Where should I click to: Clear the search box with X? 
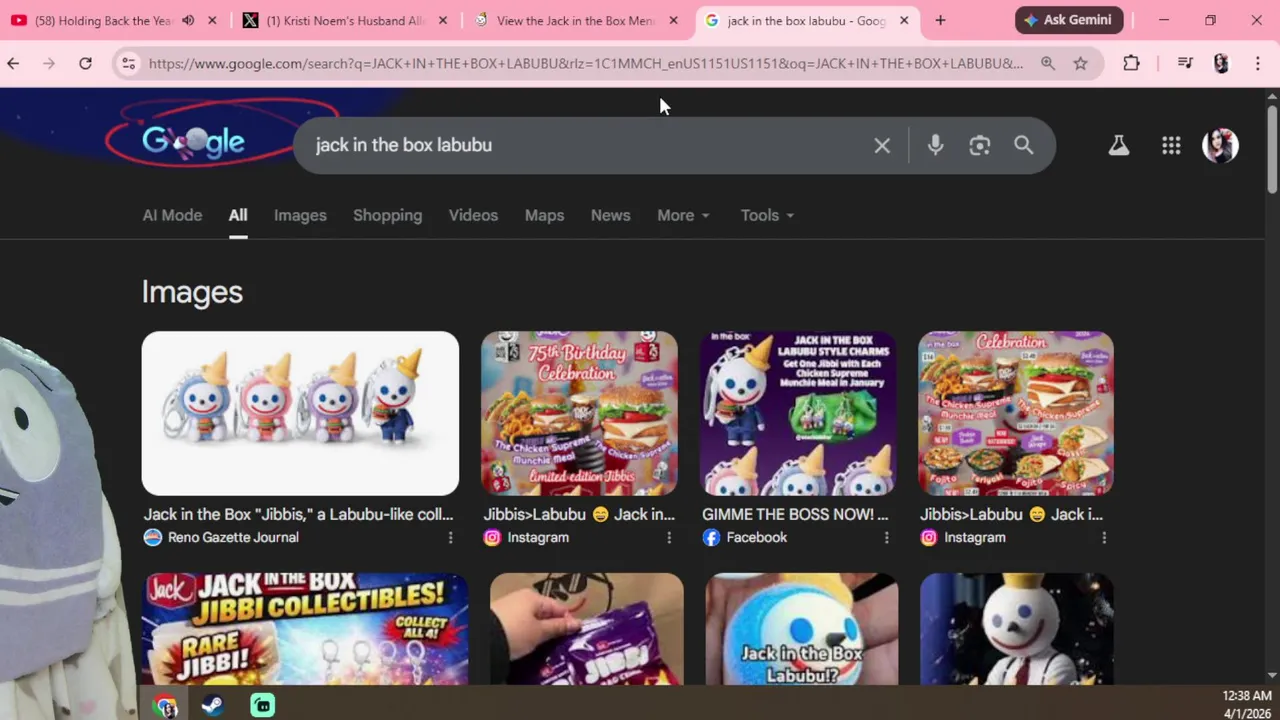[882, 145]
